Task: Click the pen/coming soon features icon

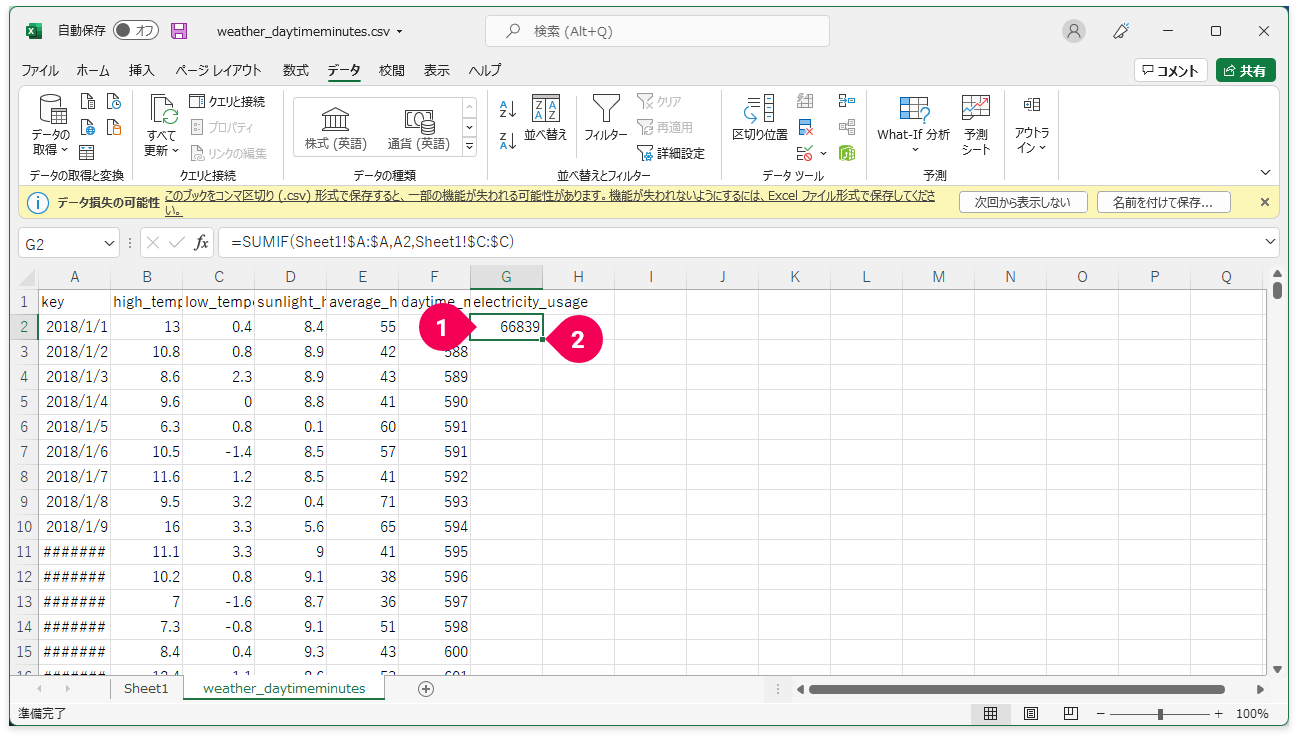Action: coord(1122,31)
